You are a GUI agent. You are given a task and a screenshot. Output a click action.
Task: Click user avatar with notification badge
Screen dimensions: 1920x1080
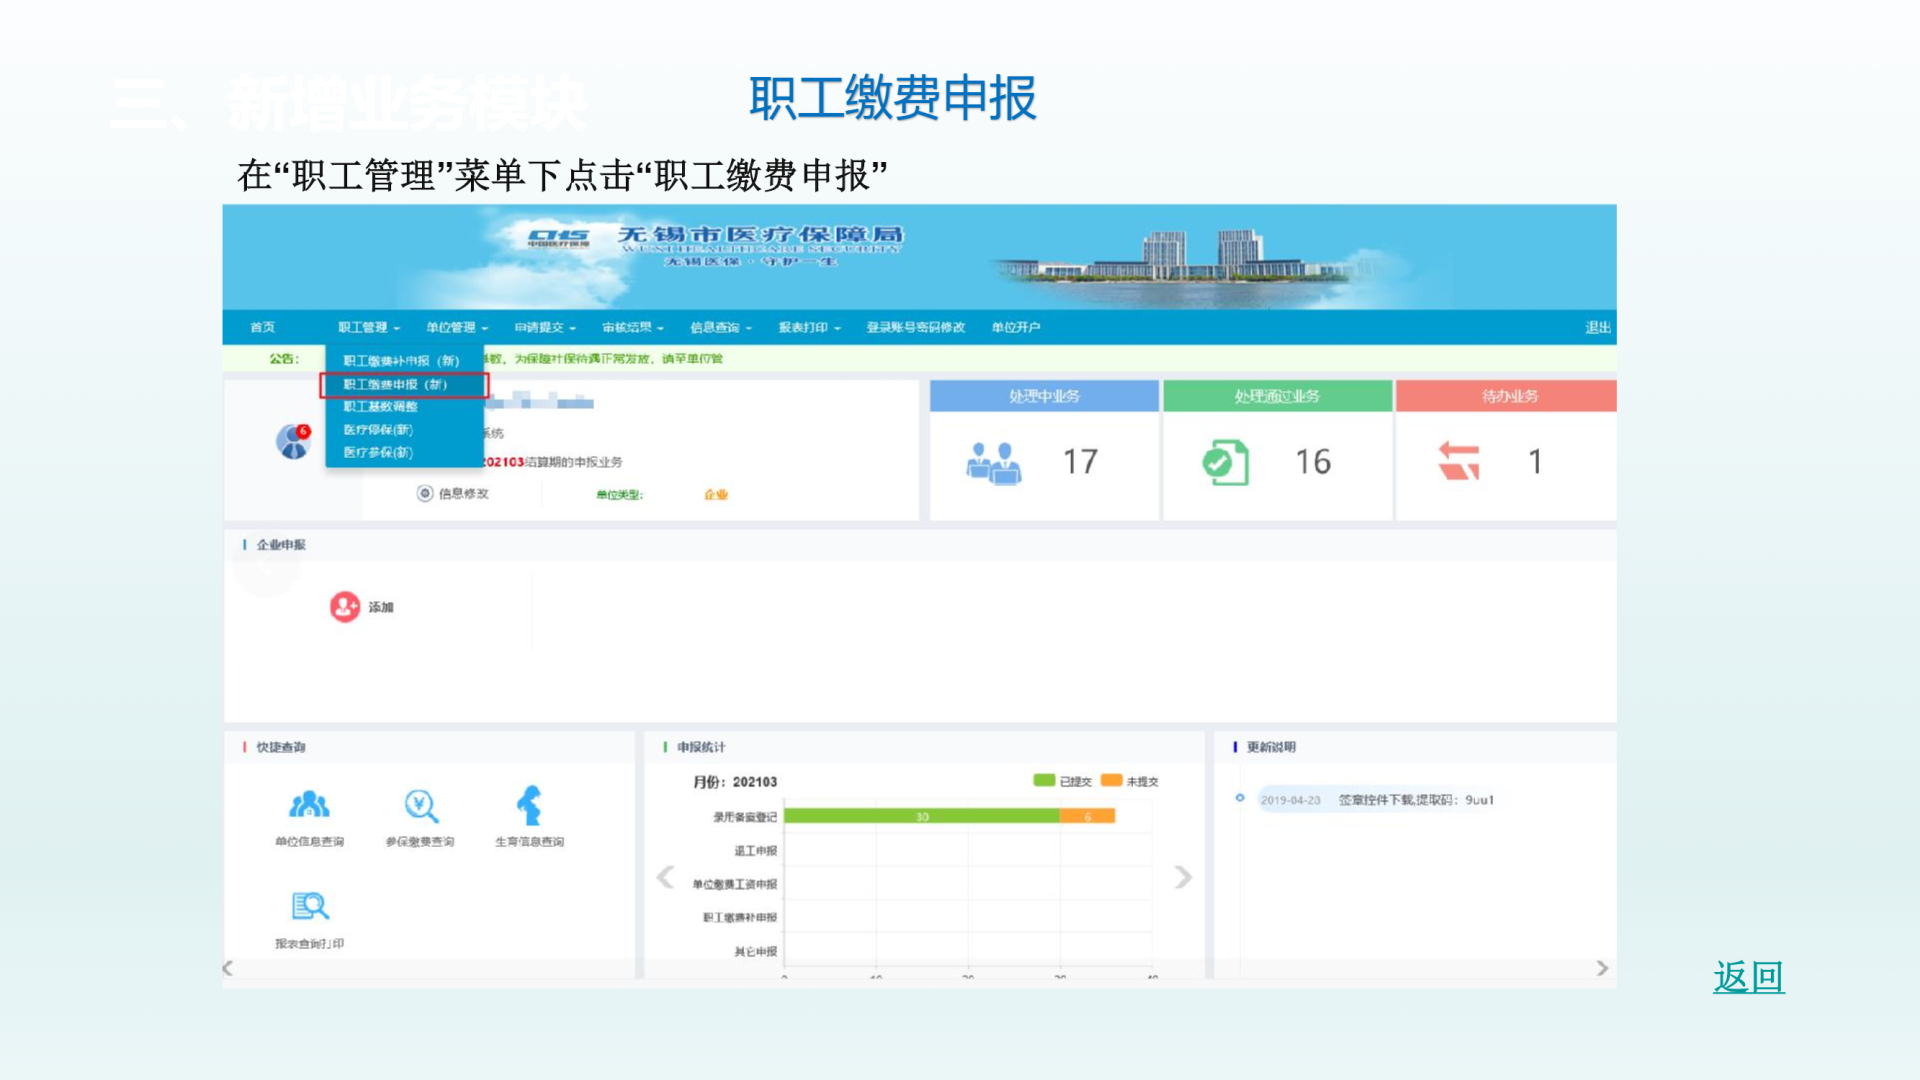coord(293,441)
